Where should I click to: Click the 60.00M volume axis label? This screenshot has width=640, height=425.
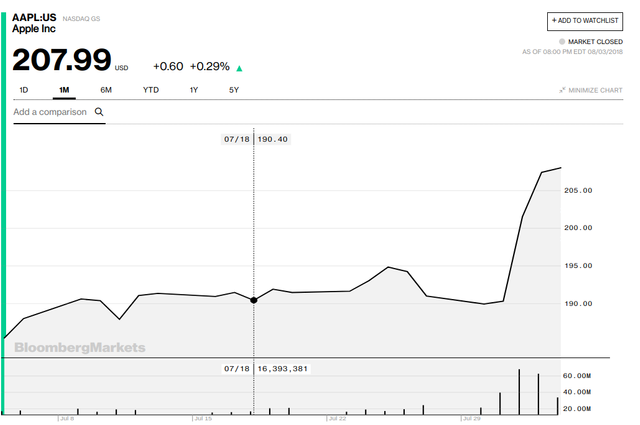pyautogui.click(x=577, y=376)
